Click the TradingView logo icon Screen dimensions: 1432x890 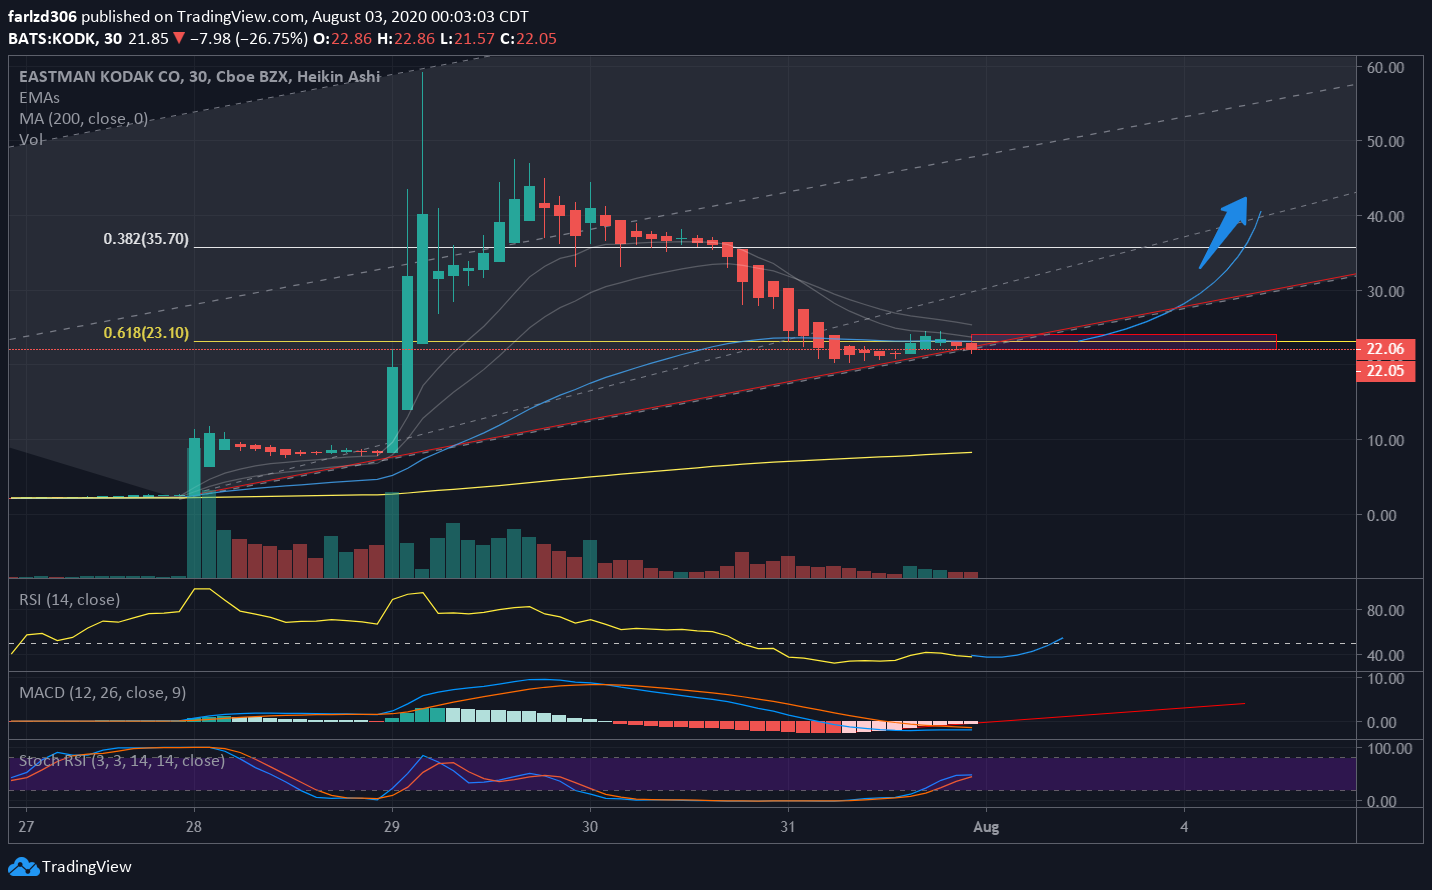pos(23,866)
